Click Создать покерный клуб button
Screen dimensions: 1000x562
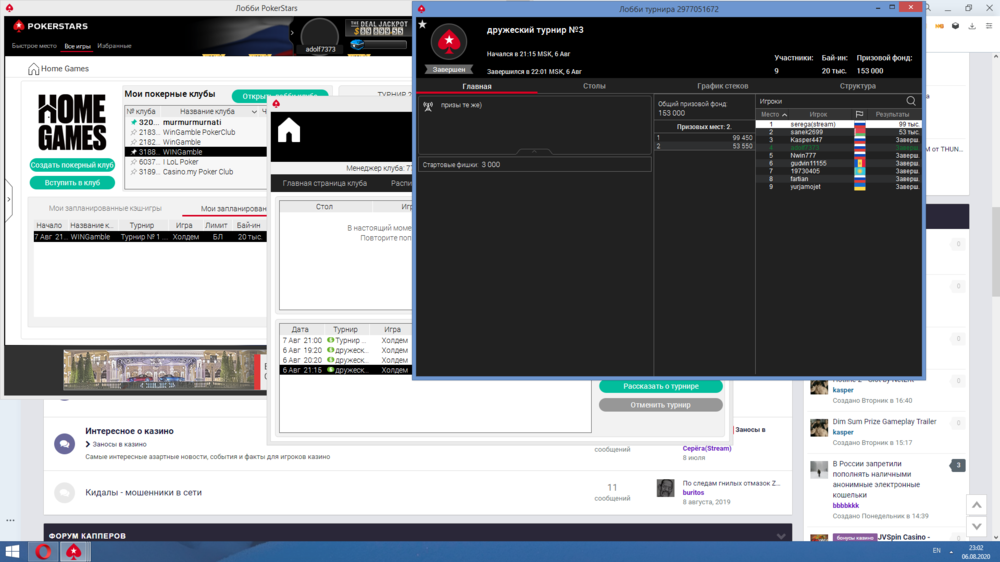(72, 165)
